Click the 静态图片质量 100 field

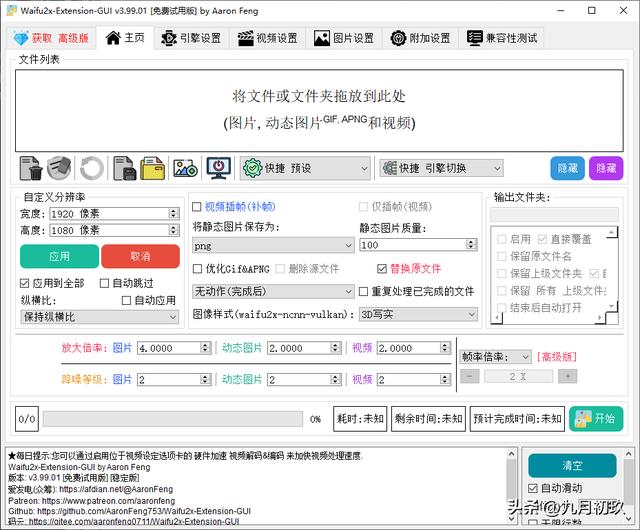pos(418,245)
